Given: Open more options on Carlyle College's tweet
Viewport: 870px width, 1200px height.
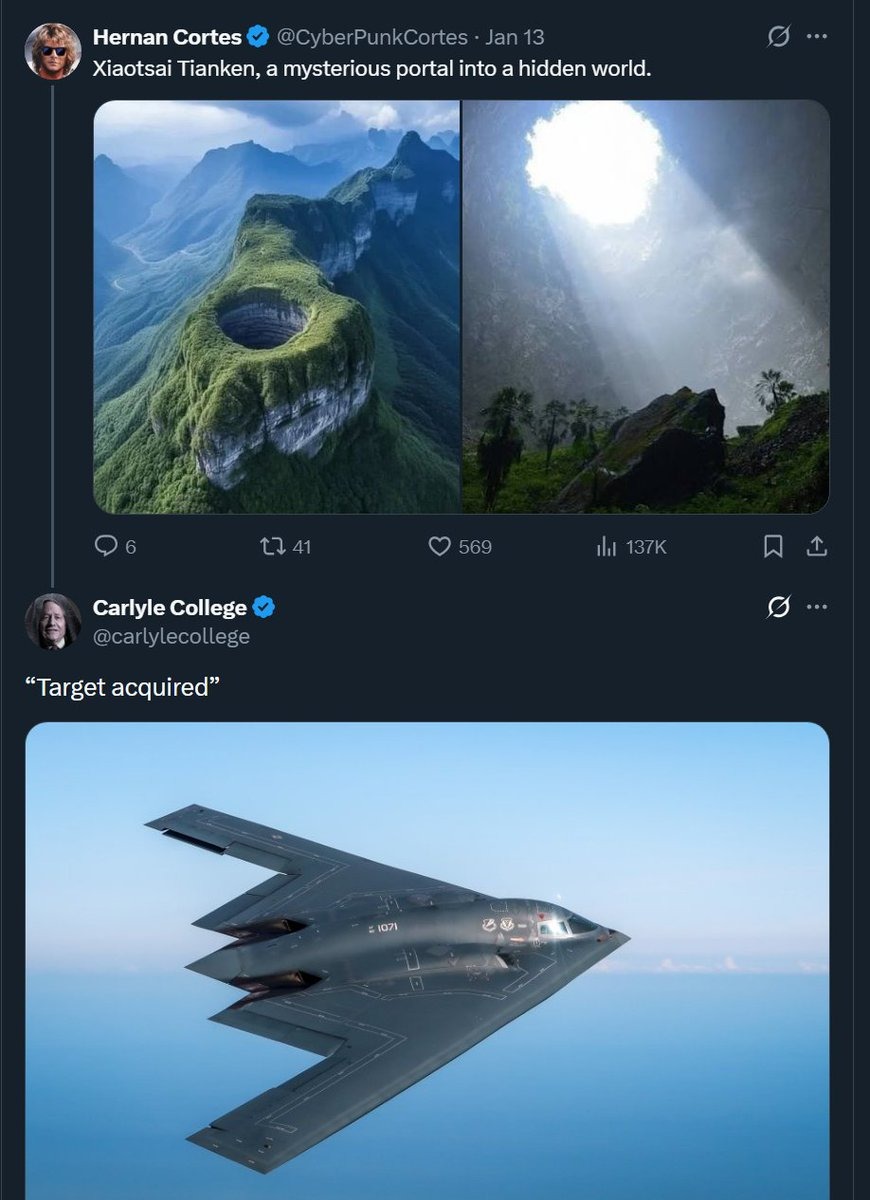Looking at the screenshot, I should pos(819,607).
